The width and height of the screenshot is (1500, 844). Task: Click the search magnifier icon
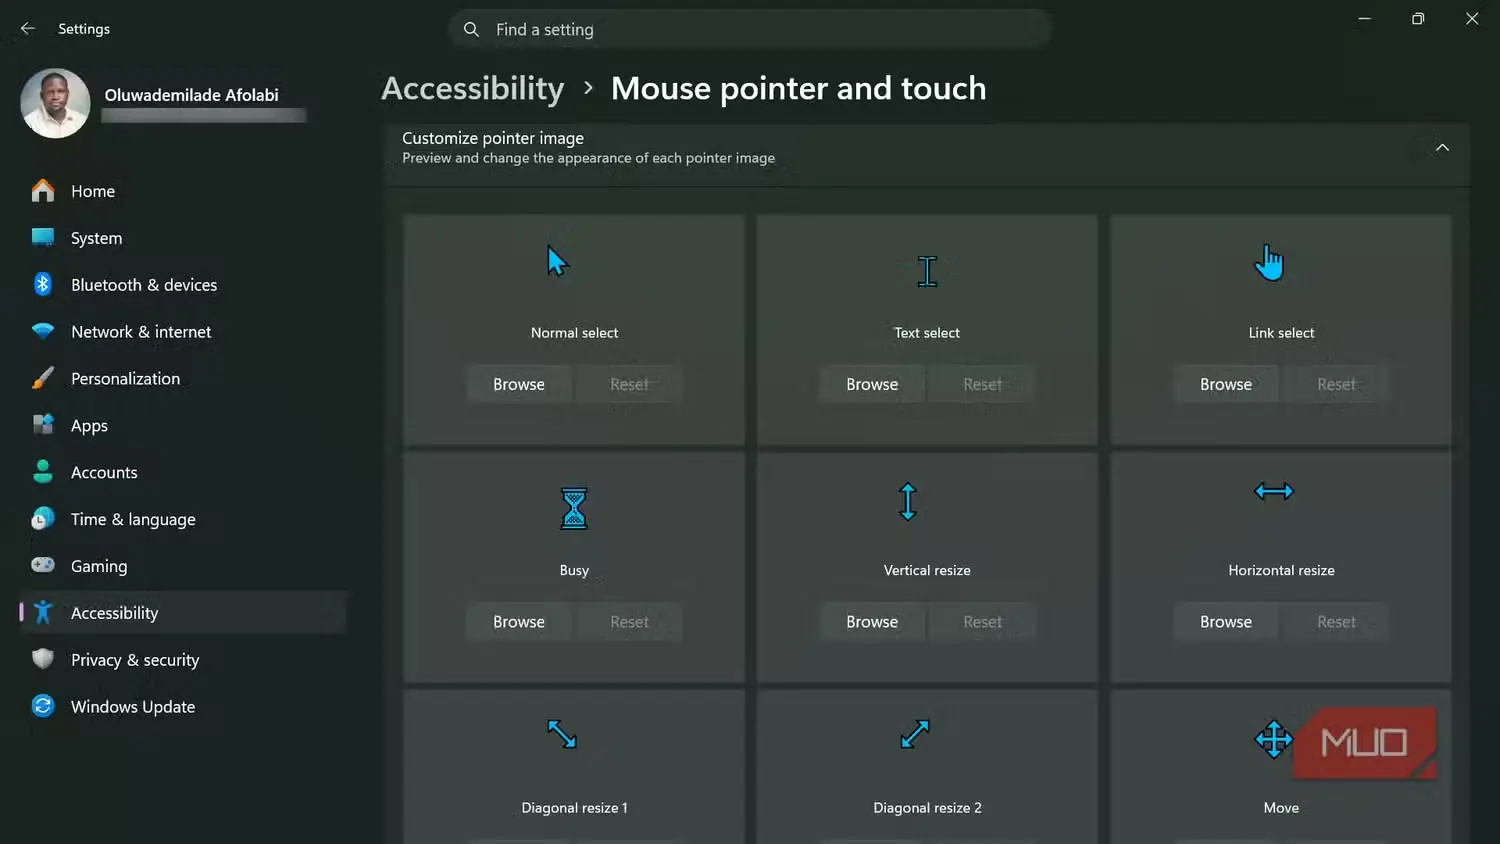point(471,29)
